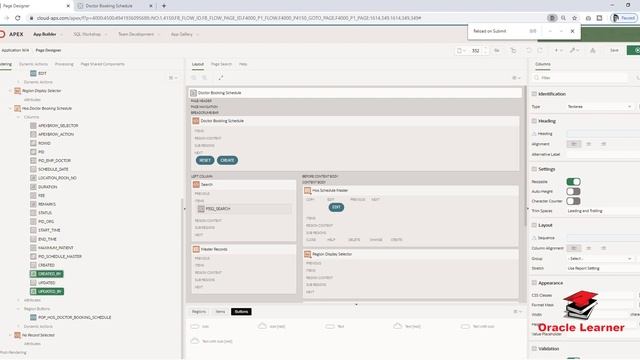Click the zoom in icon in Layout toolbar
This screenshot has height=360, width=640.
tap(204, 78)
